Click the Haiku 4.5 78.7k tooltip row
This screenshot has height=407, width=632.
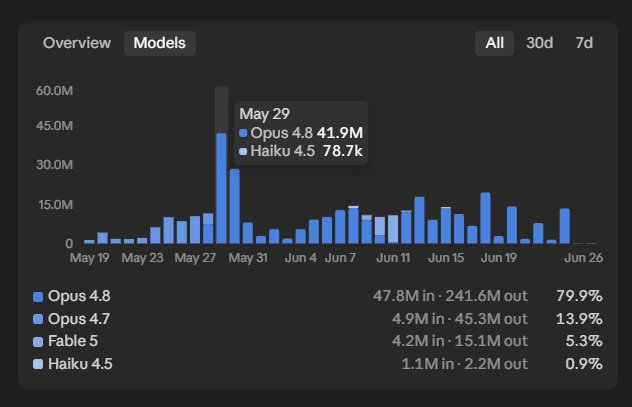click(301, 151)
